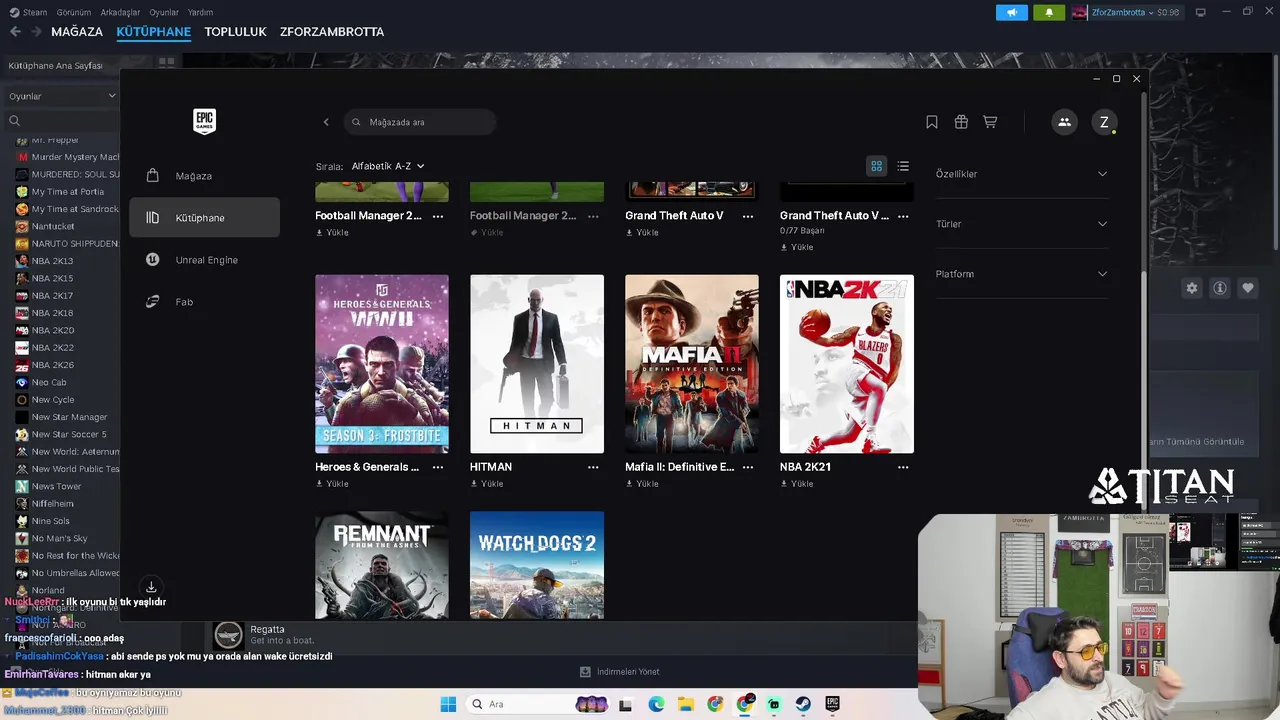The height and width of the screenshot is (720, 1280).
Task: Open File Explorer from taskbar
Action: tap(686, 704)
